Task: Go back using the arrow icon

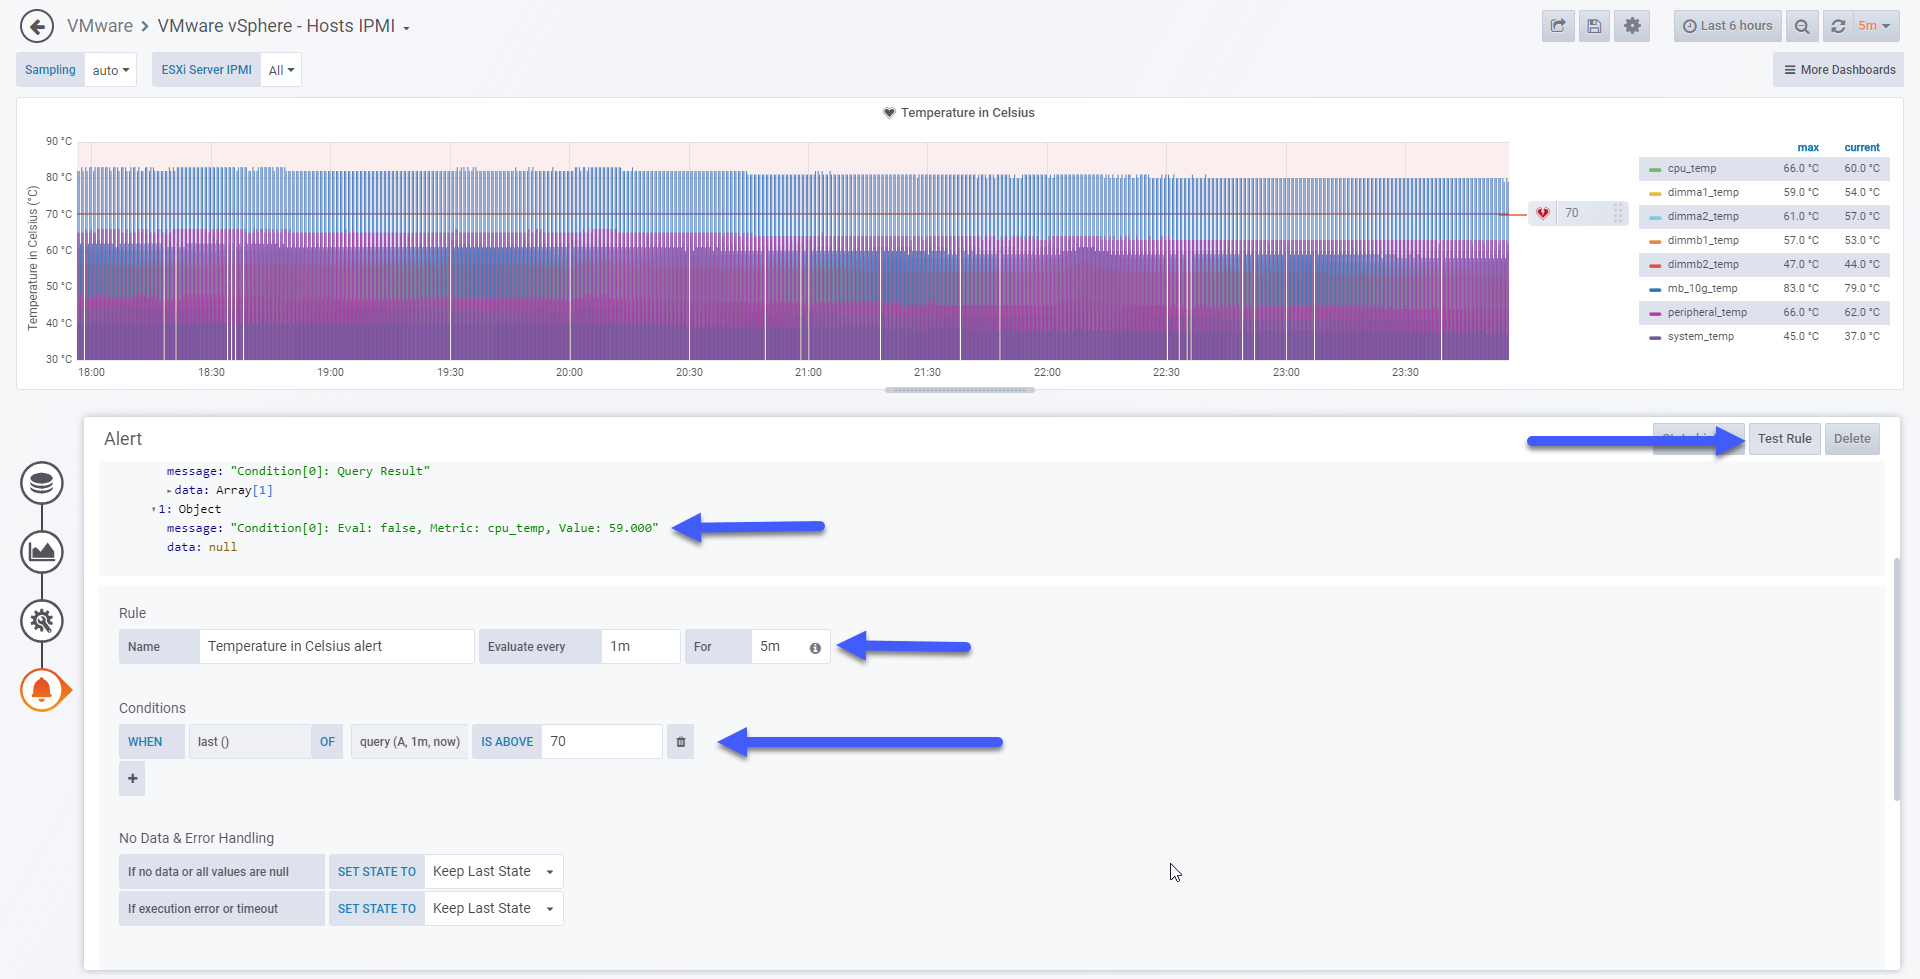Action: tap(37, 26)
